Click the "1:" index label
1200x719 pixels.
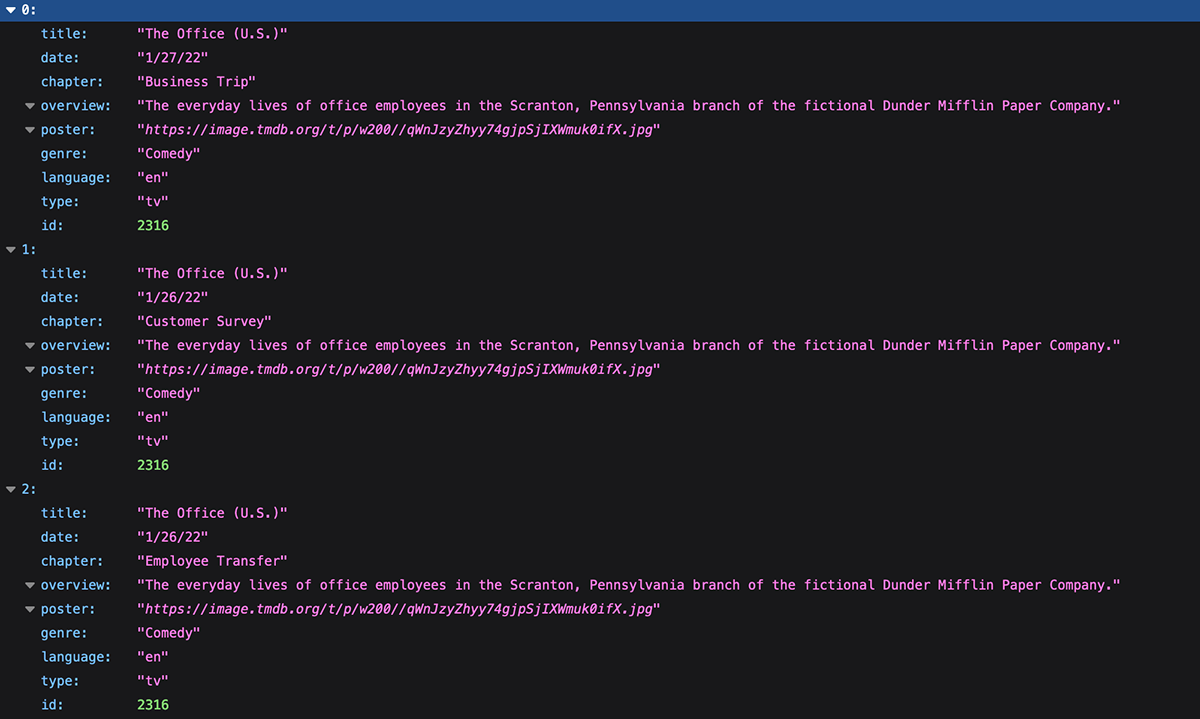coord(29,250)
